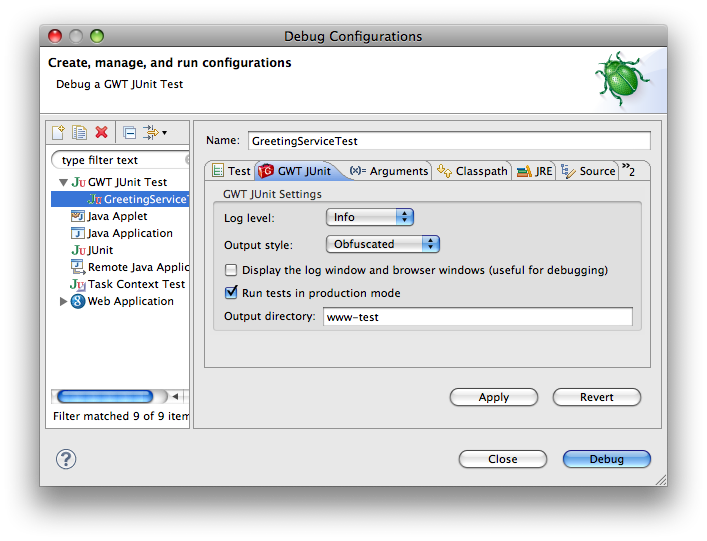Delete selected configuration with red X
Screen dimensions: 707x541
pyautogui.click(x=101, y=132)
